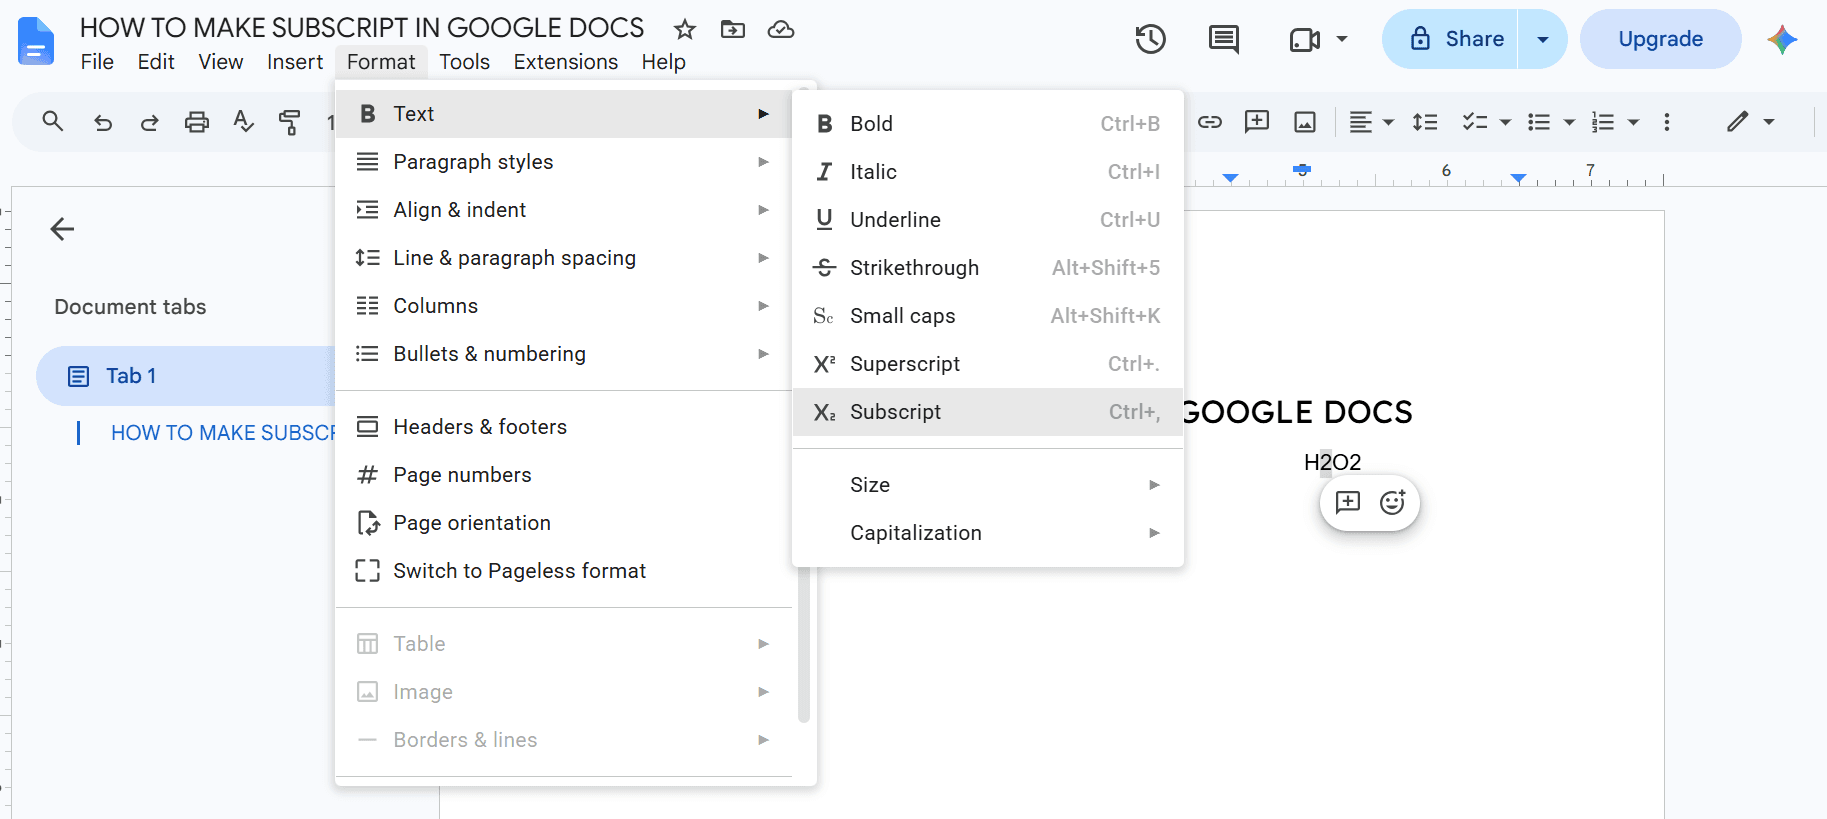The width and height of the screenshot is (1827, 819).
Task: Open Share options dropdown arrow
Action: [x=1543, y=39]
